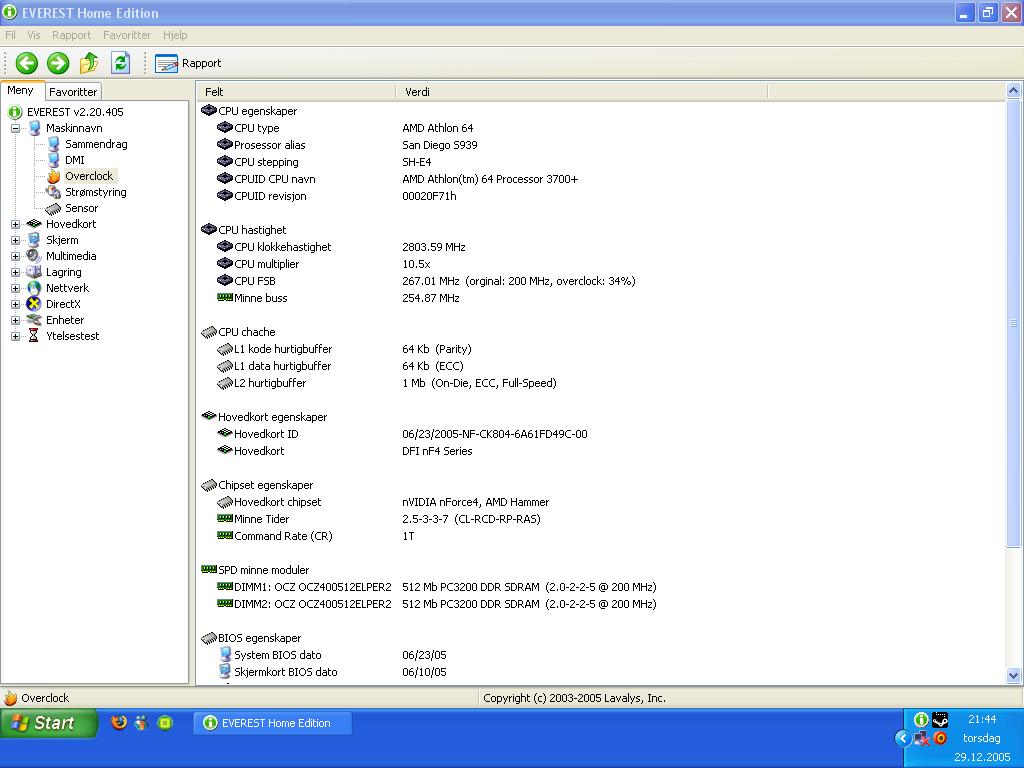Refresh the page with the Refresh icon

pyautogui.click(x=120, y=63)
